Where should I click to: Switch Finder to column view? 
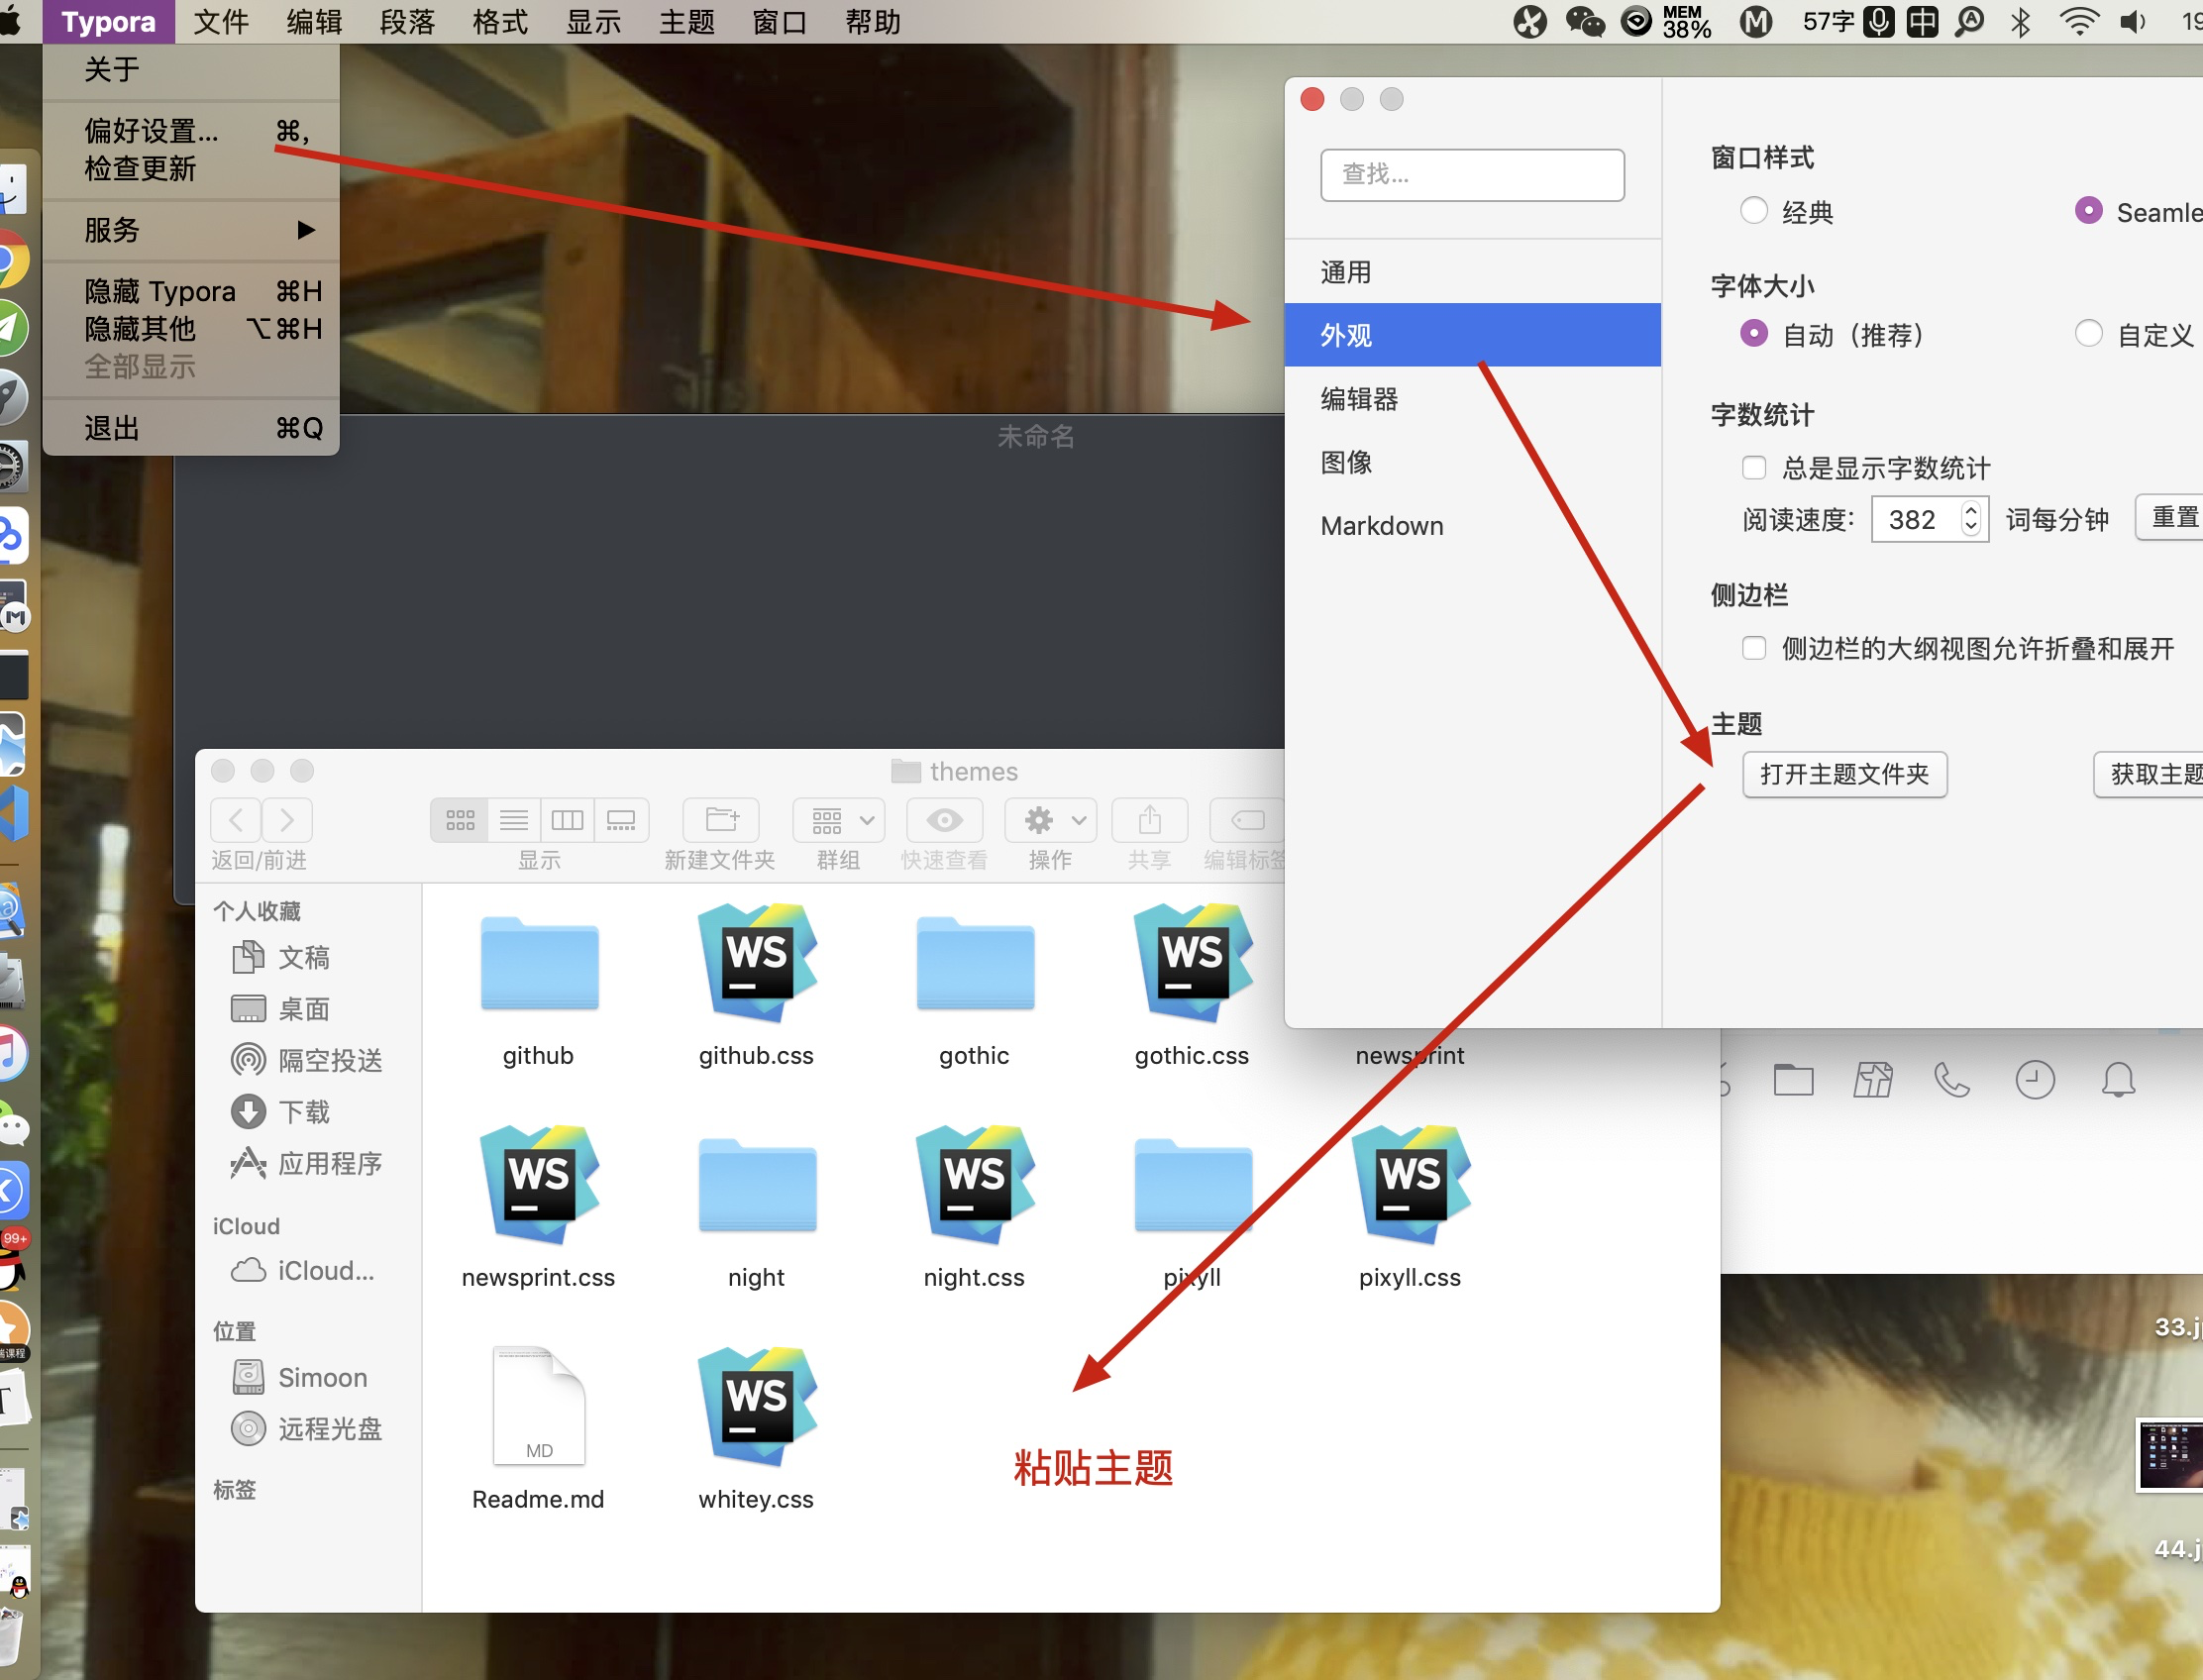[x=567, y=821]
